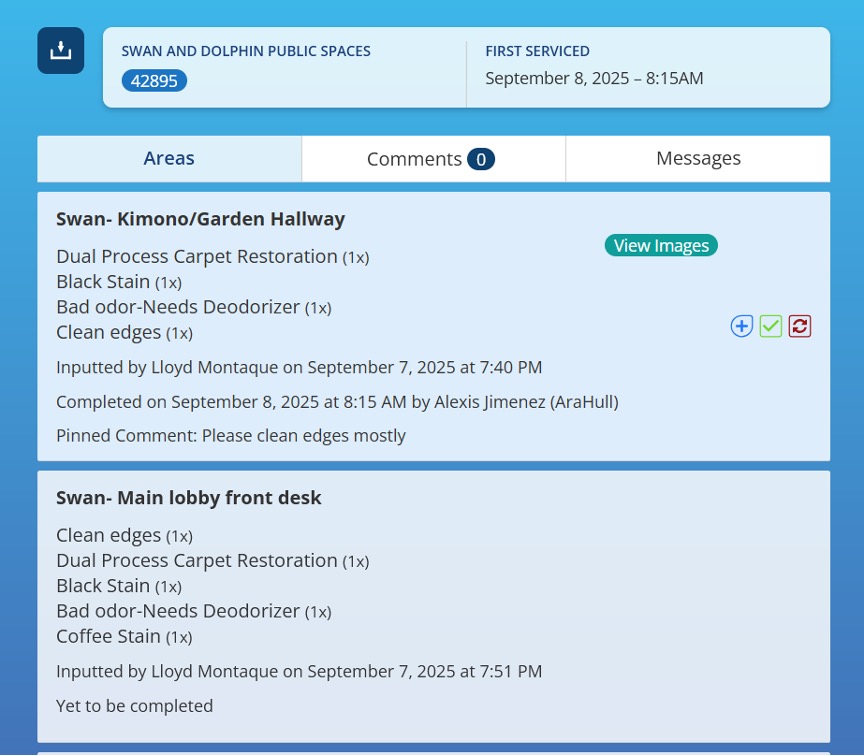
Task: Select the Swan- Kimono/Garden Hallway heading
Action: point(200,219)
